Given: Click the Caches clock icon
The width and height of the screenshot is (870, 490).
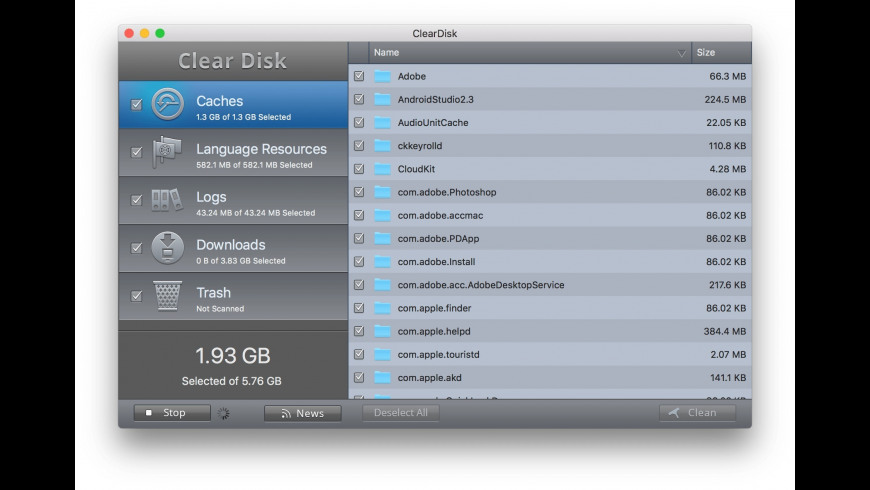Looking at the screenshot, I should click(167, 104).
